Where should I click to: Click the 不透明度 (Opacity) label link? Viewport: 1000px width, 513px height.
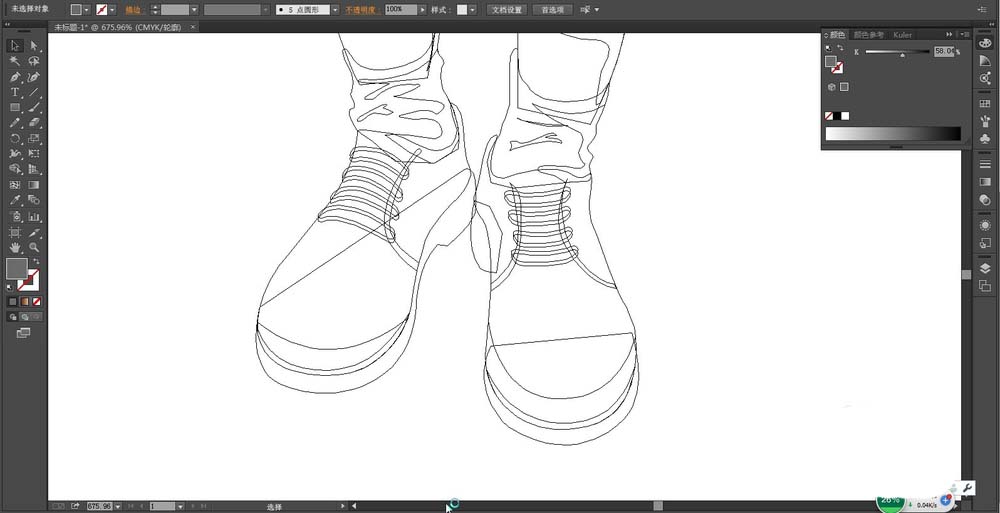(363, 10)
